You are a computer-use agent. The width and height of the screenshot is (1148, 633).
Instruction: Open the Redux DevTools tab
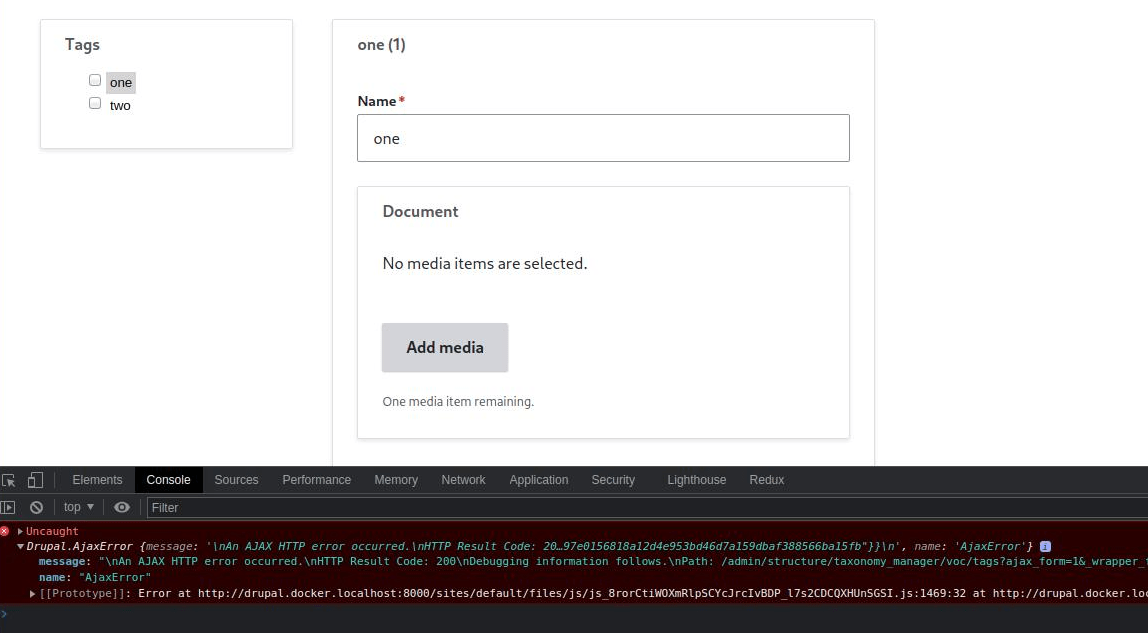pyautogui.click(x=766, y=480)
